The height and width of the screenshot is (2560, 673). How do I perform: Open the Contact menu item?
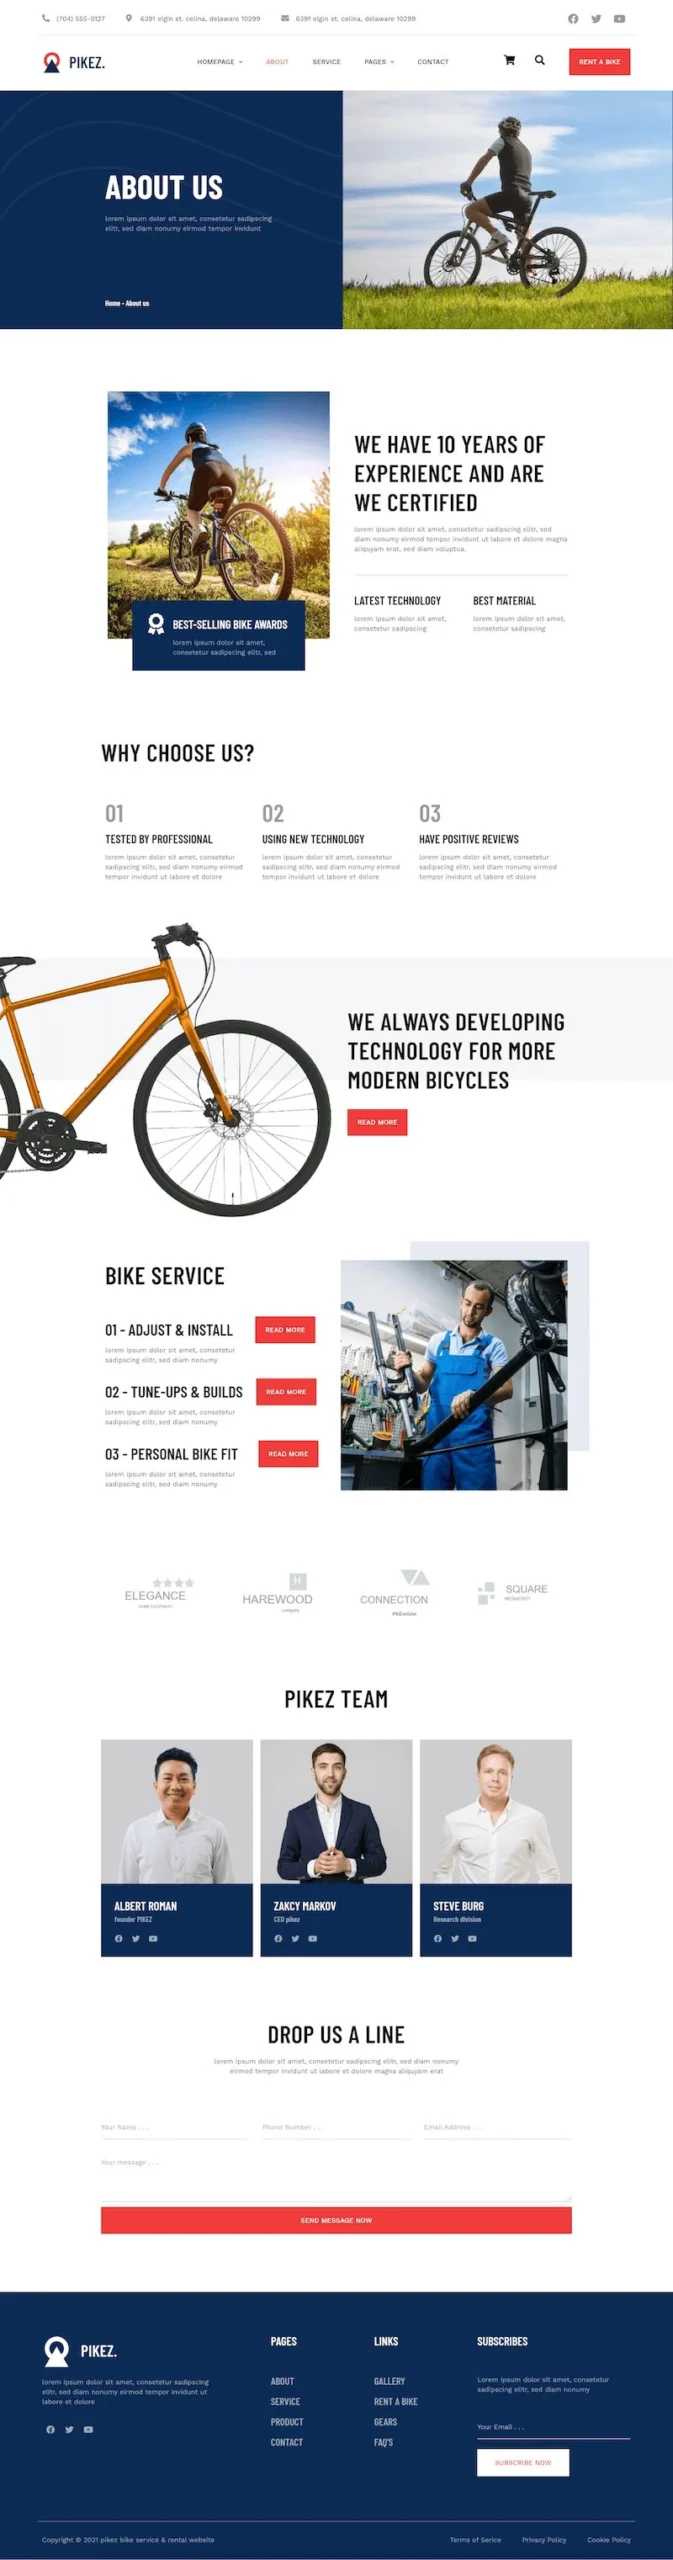[433, 62]
